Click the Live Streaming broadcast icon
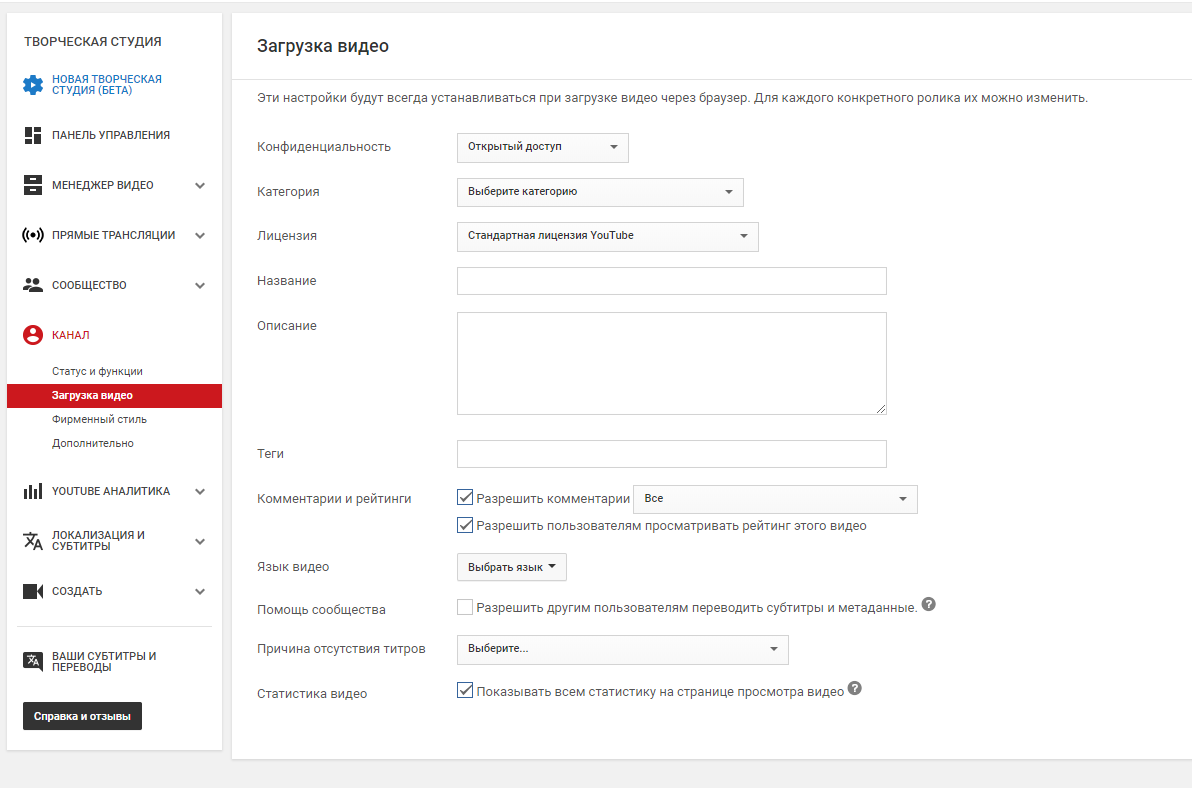The height and width of the screenshot is (788, 1192). tap(33, 235)
